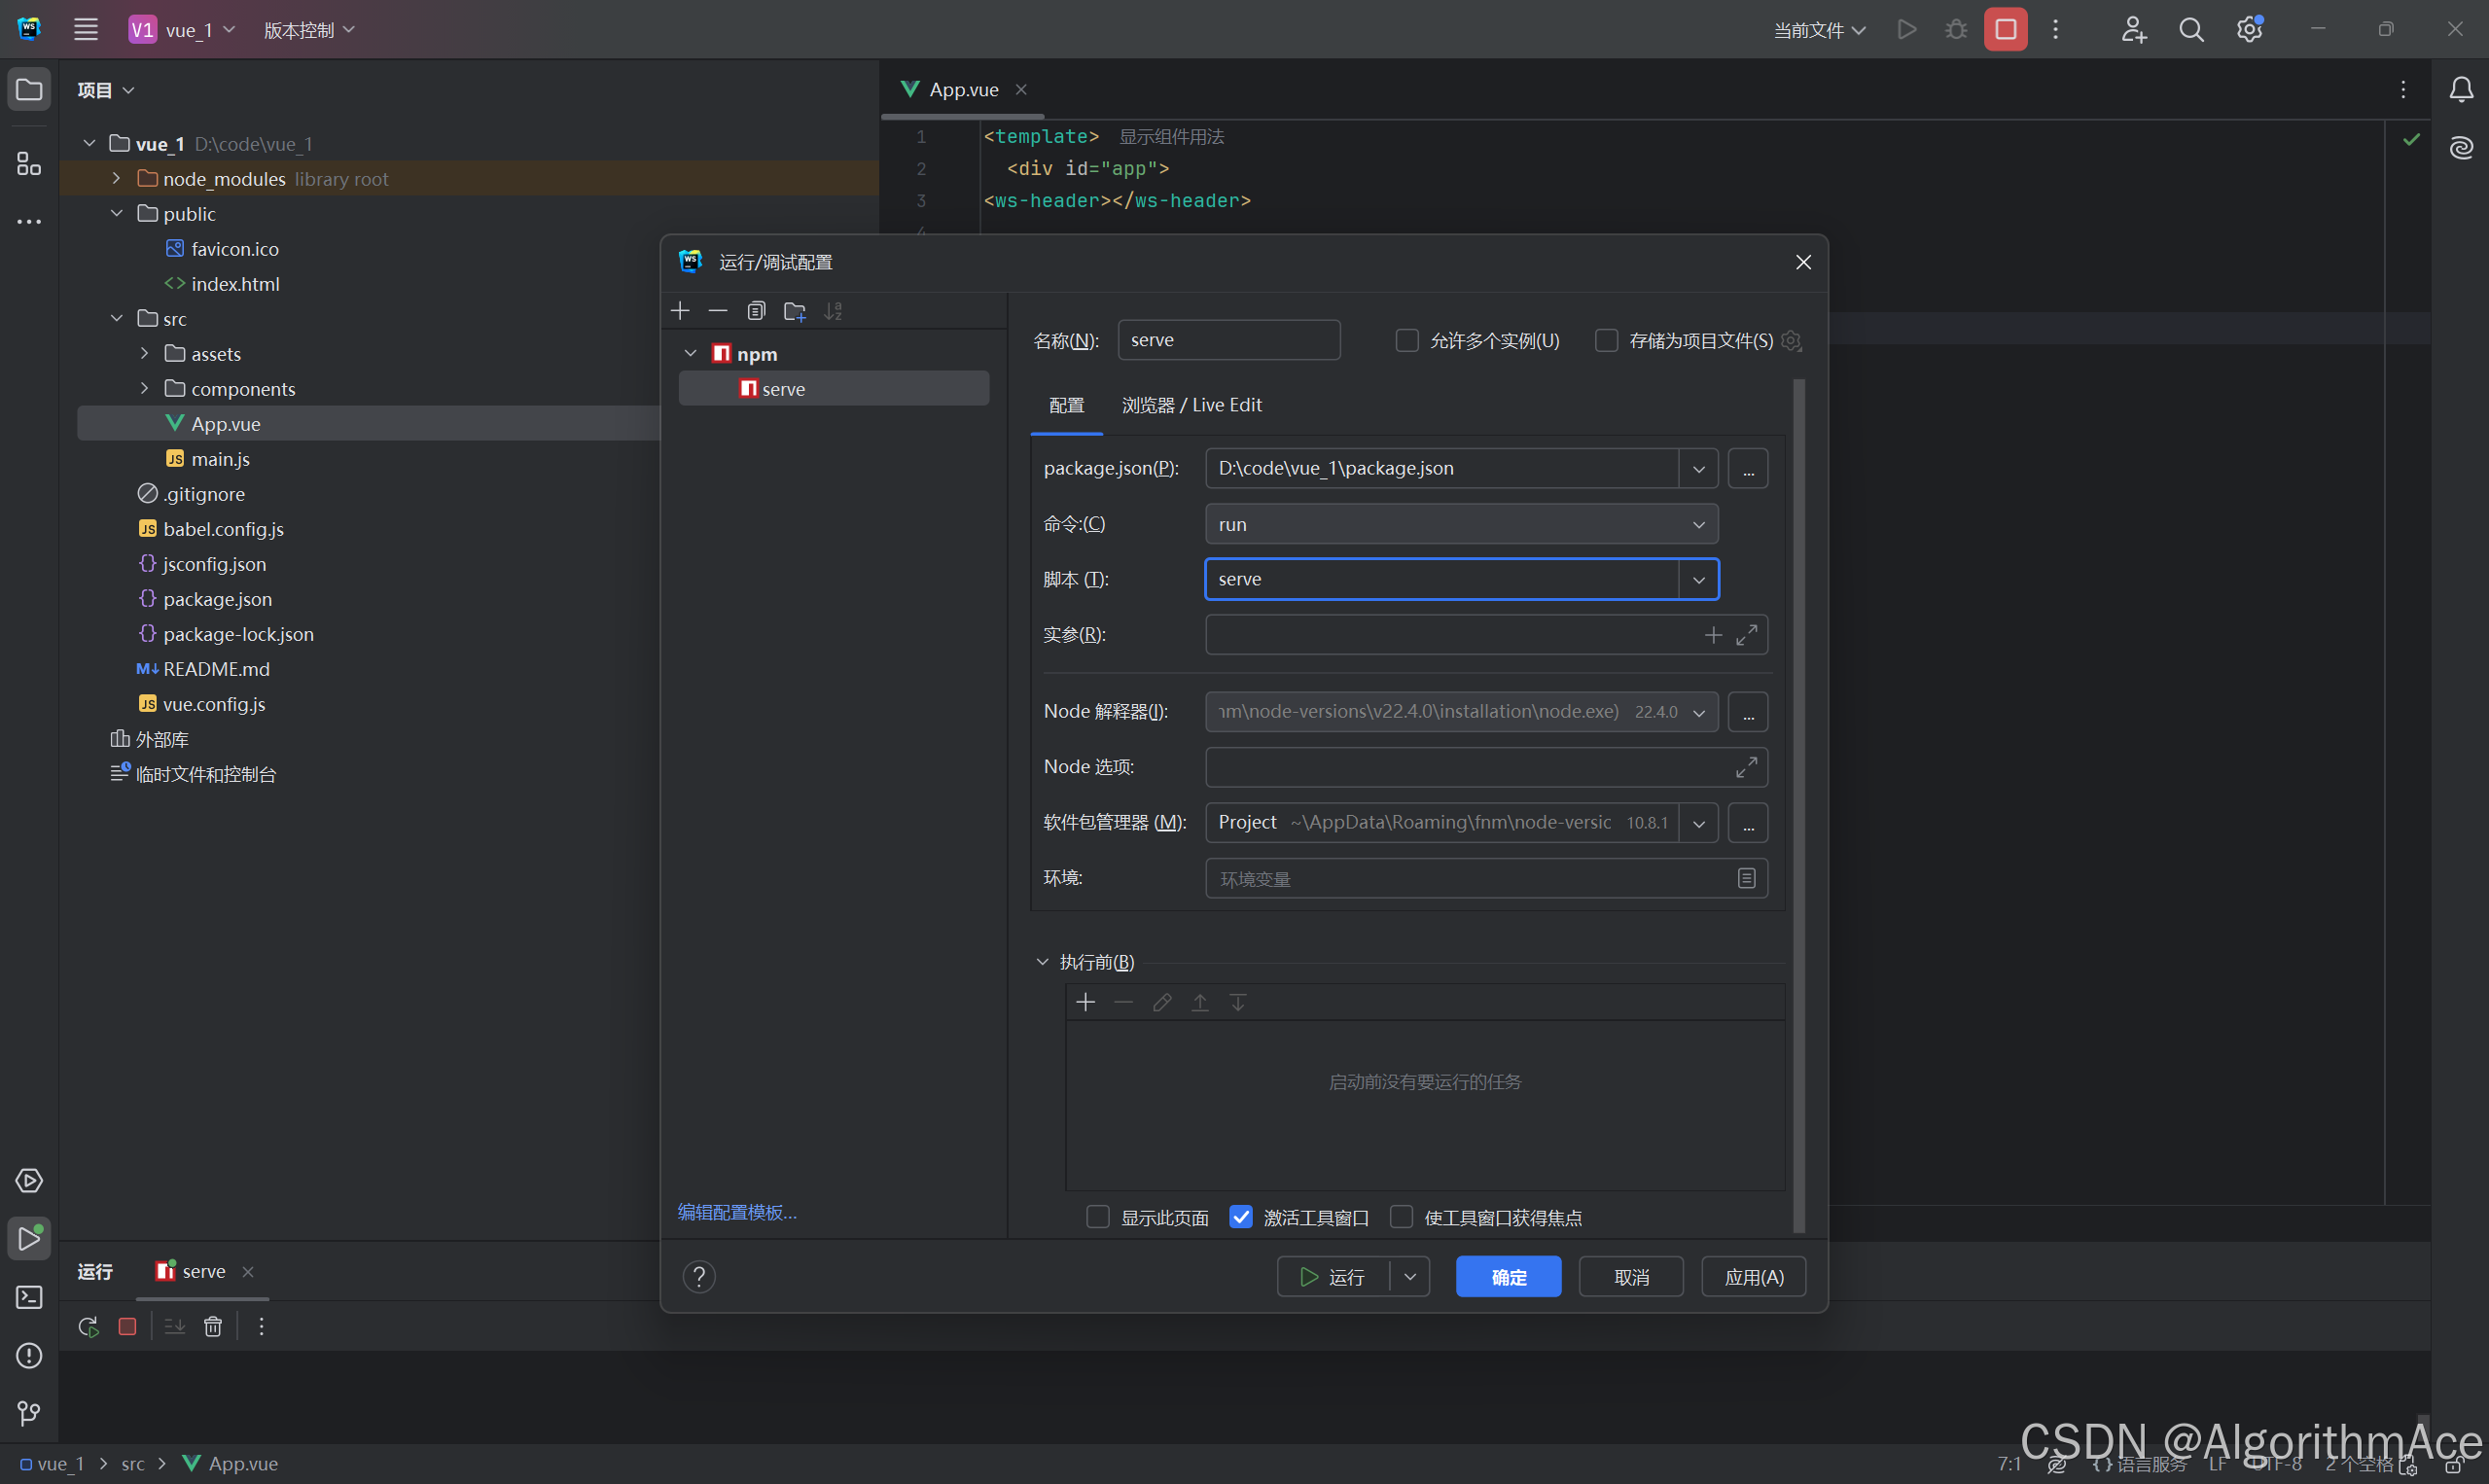Click the red stop button in the top toolbar
Screen dimensions: 2489x1484
2005,29
